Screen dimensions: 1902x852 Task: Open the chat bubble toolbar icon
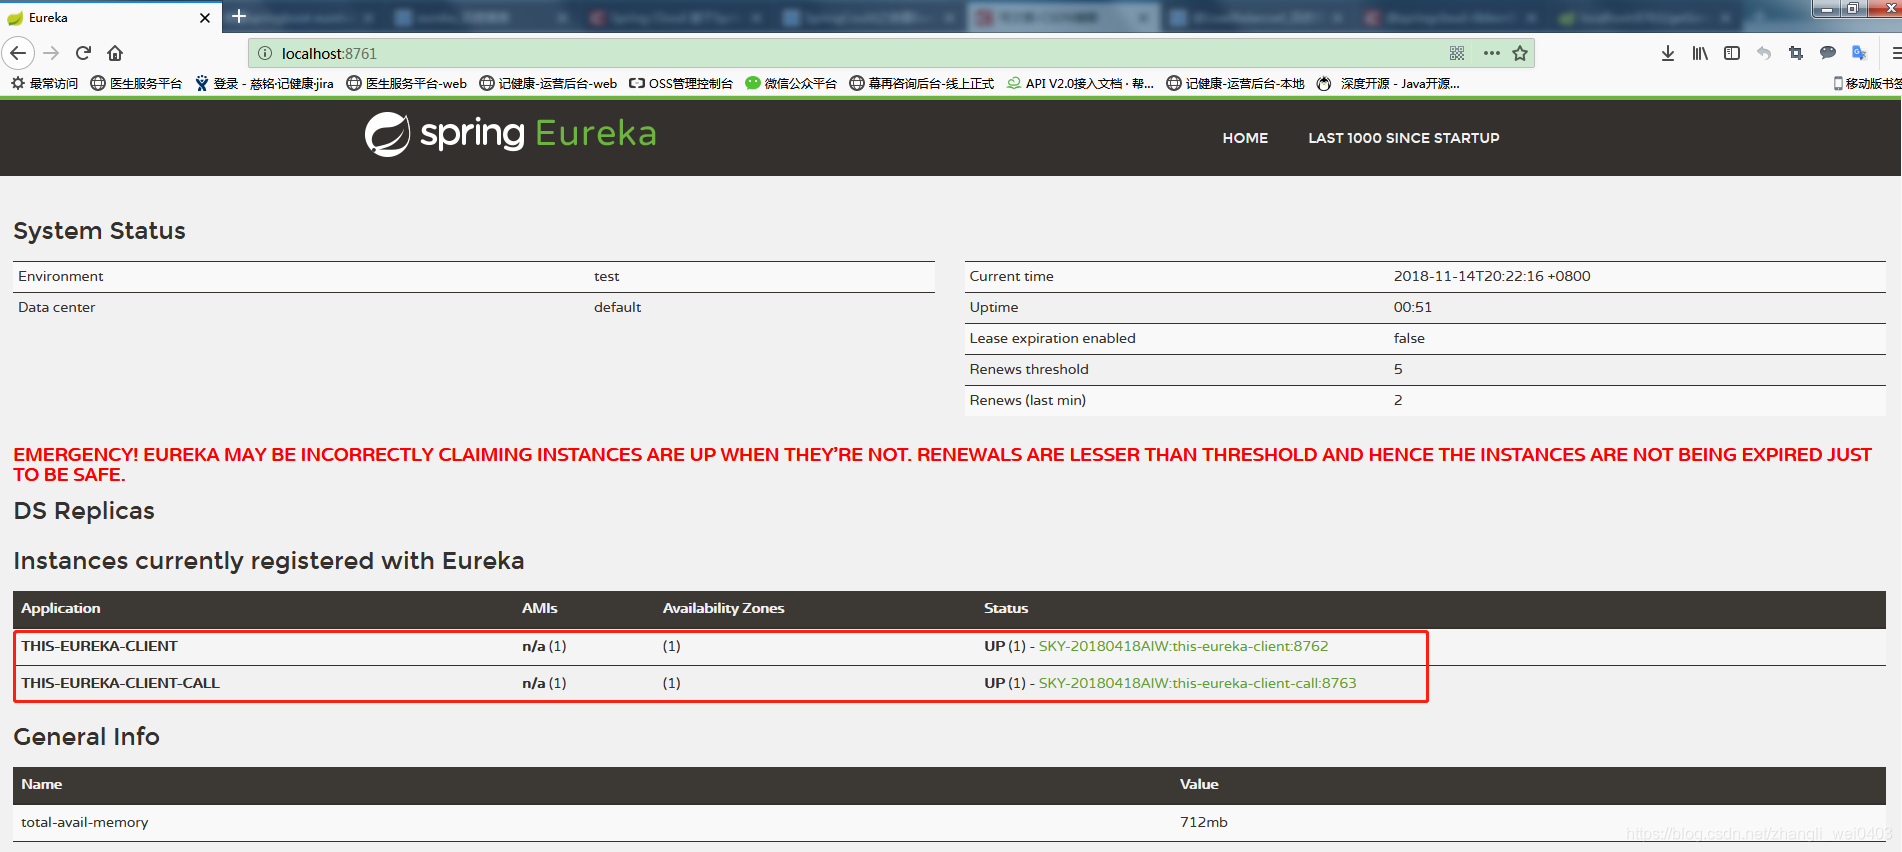pos(1828,53)
